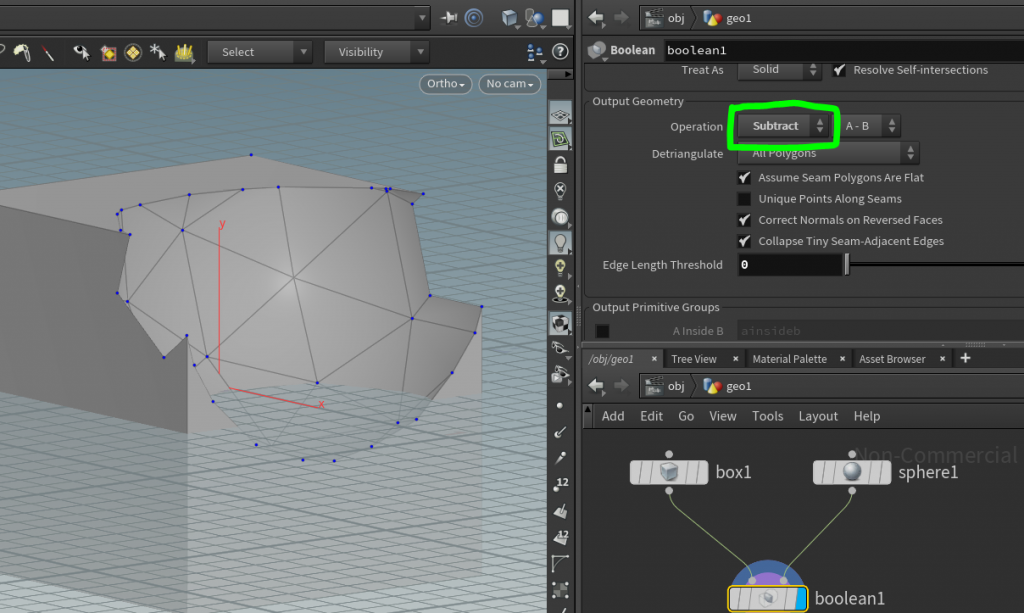Click the lock icon in the viewport sidebar

560,165
